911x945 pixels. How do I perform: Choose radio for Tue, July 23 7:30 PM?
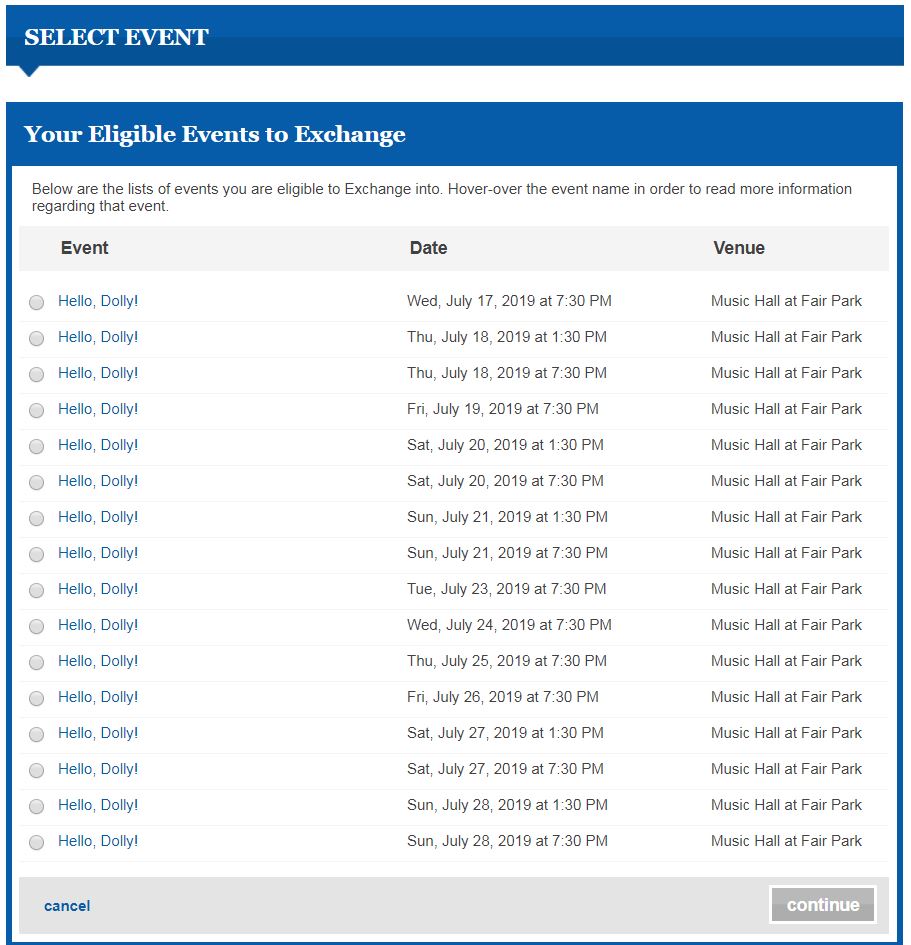click(37, 590)
